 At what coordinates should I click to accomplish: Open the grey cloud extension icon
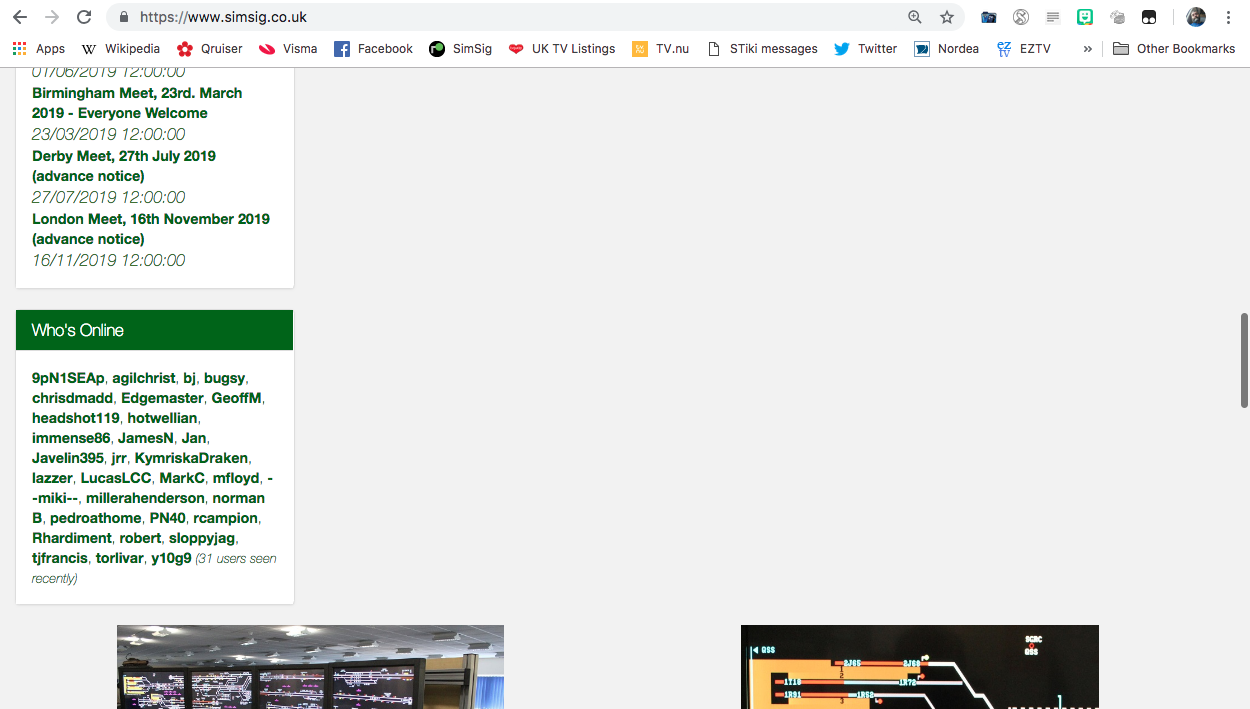pyautogui.click(x=1117, y=17)
